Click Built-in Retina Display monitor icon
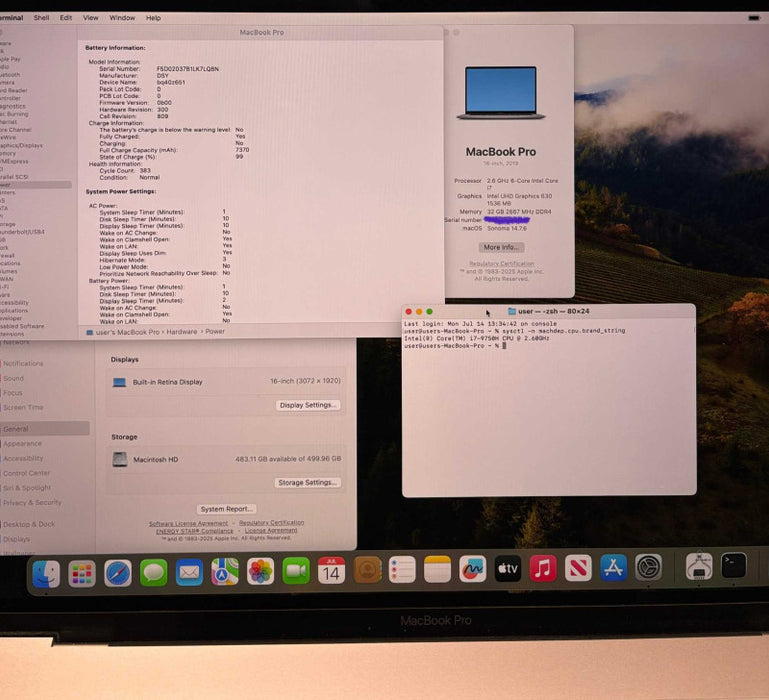Screen dimensions: 769x700 [x=119, y=382]
